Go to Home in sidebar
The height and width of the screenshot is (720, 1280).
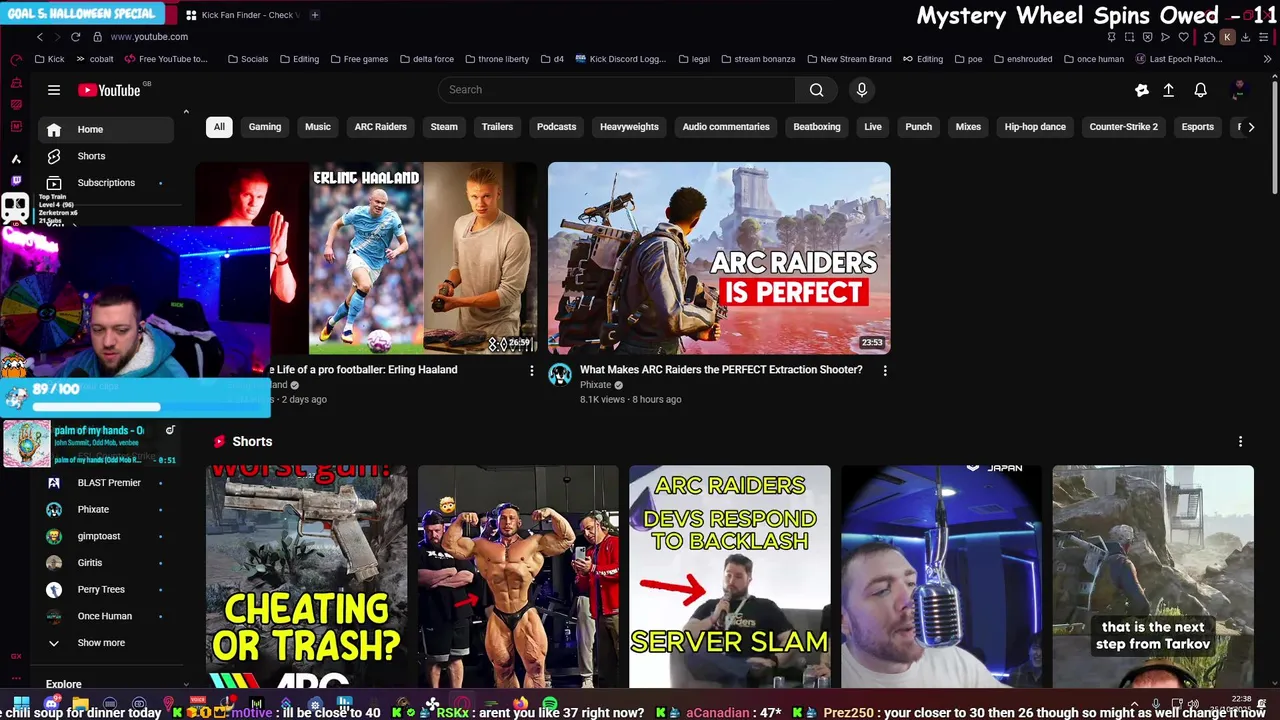(x=107, y=130)
